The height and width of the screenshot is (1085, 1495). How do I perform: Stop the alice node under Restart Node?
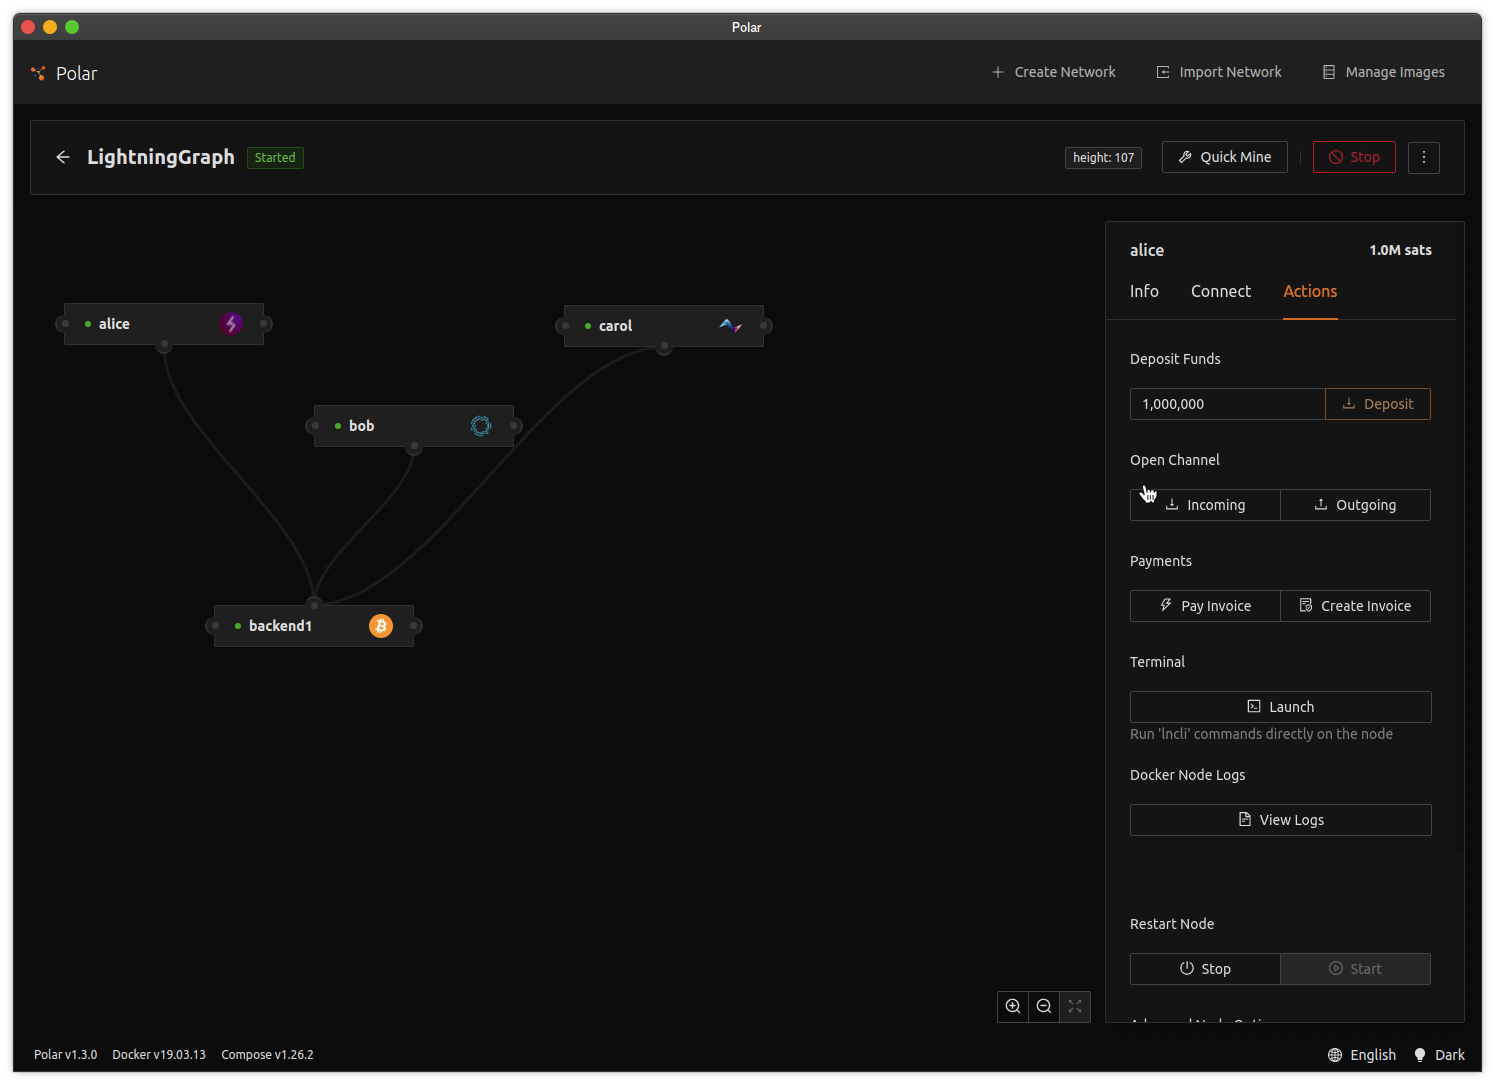(1205, 969)
